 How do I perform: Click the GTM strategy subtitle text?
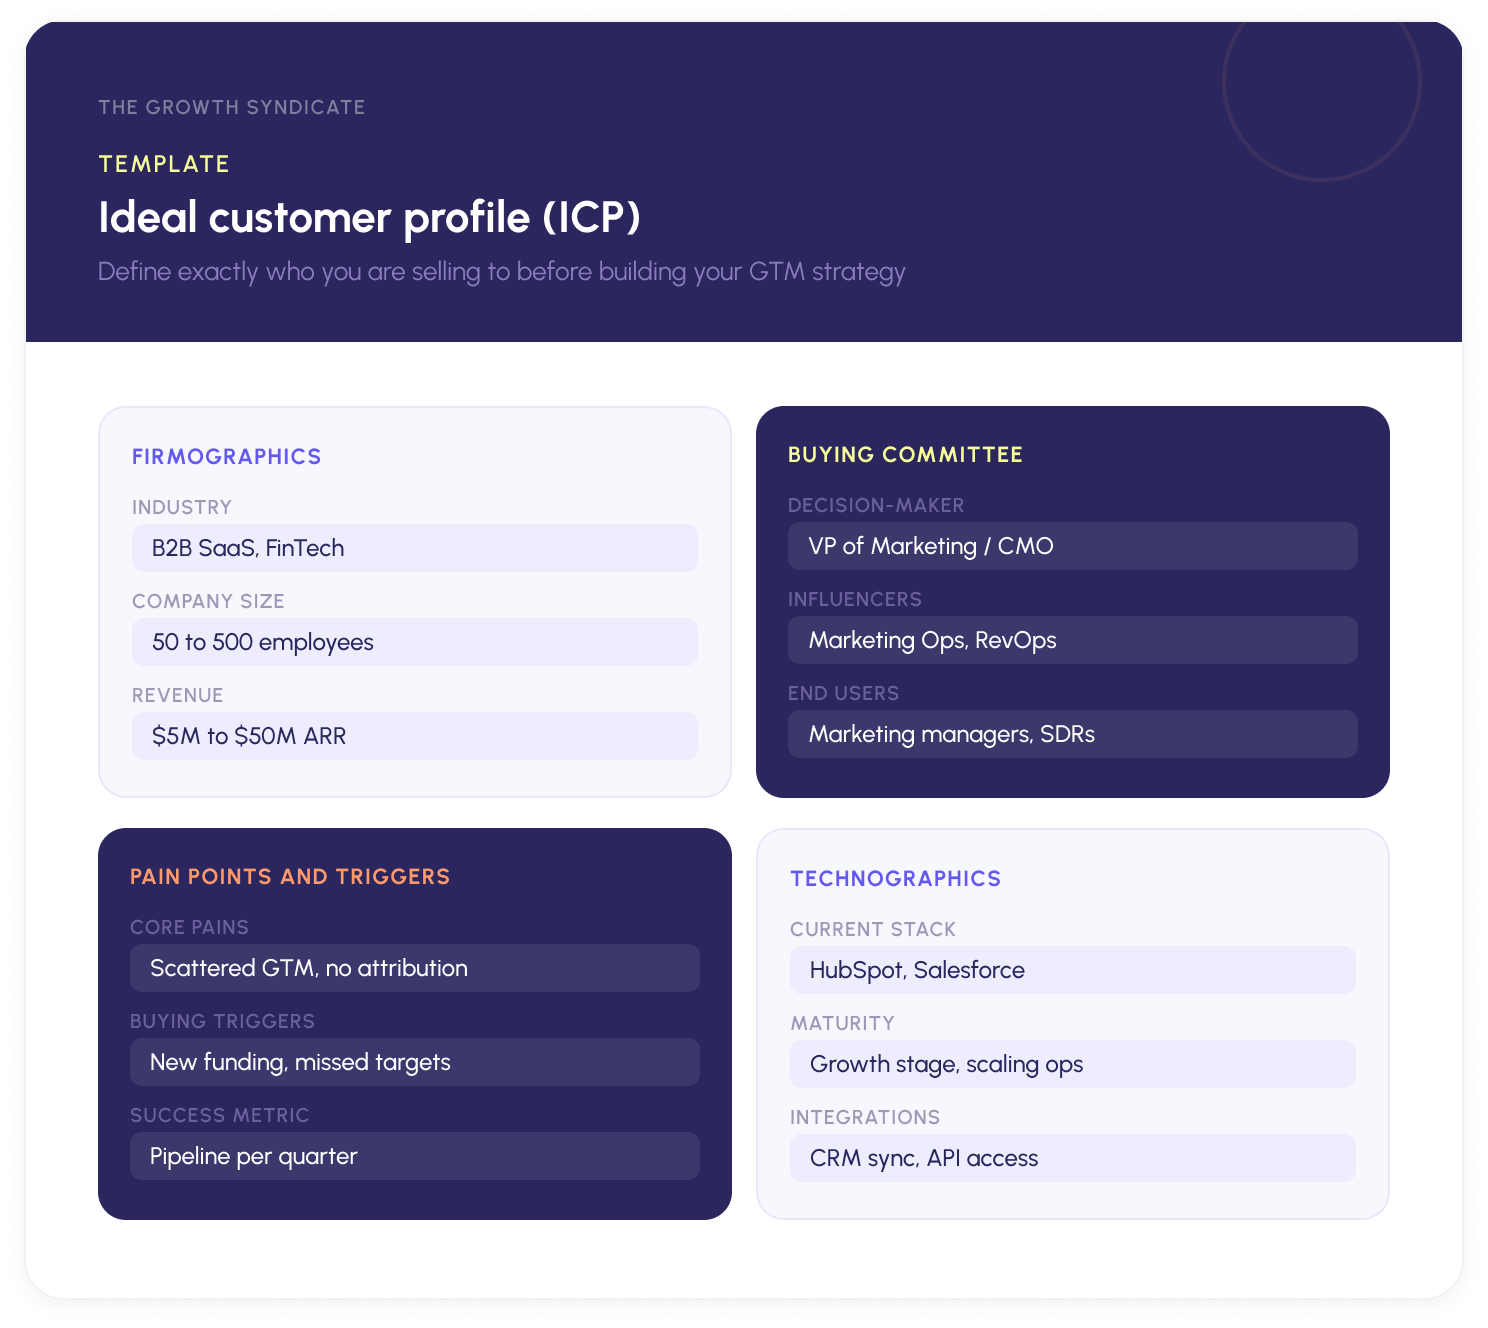pyautogui.click(x=500, y=271)
